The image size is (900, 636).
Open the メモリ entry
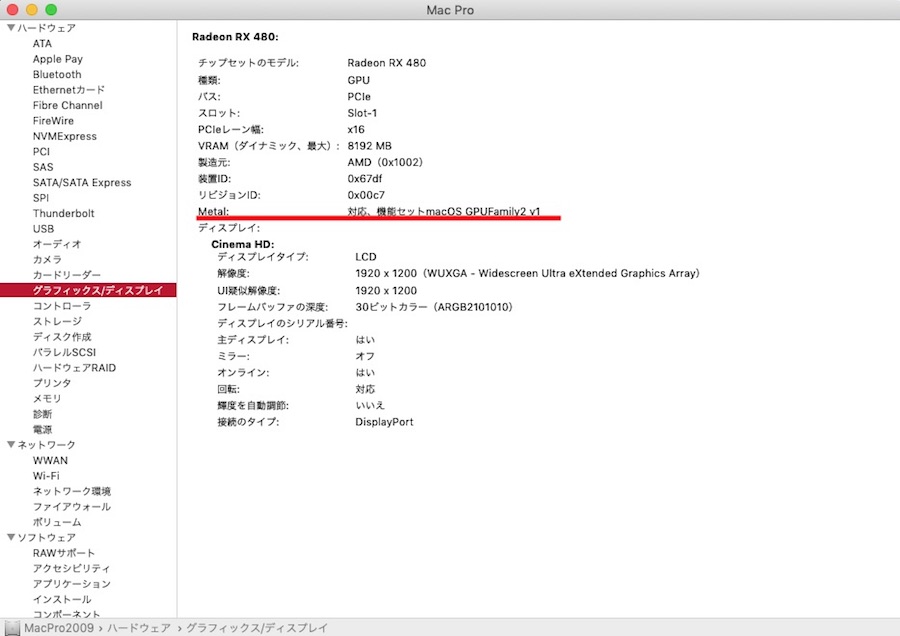click(x=47, y=398)
